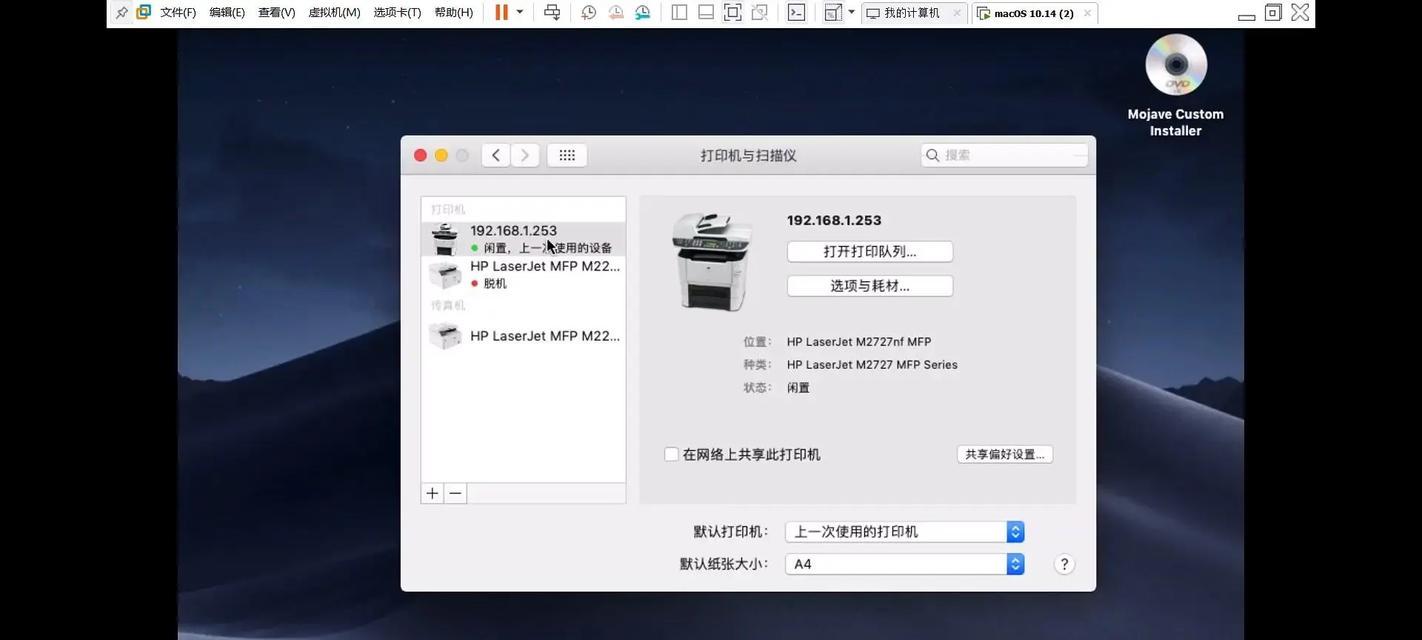
Task: Click the VMware Workstation logo icon
Action: pos(143,12)
